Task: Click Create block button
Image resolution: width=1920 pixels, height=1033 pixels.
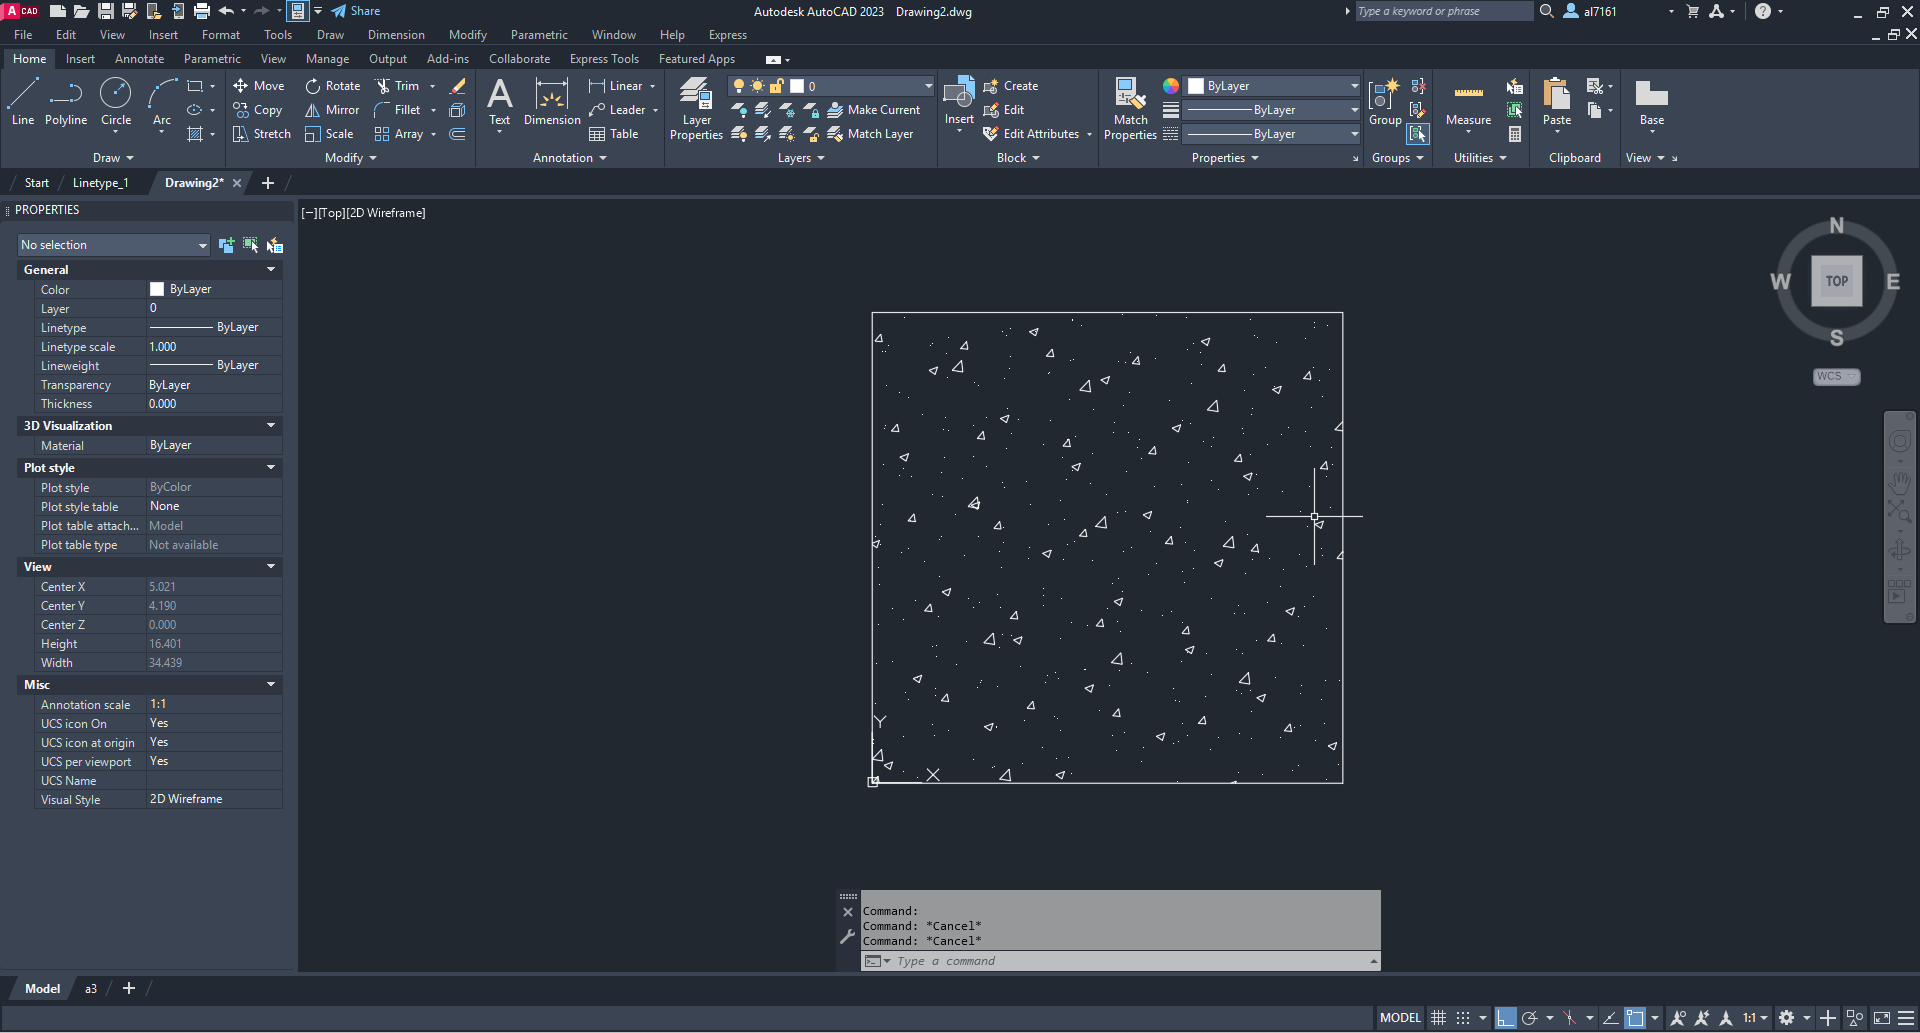Action: click(1010, 86)
